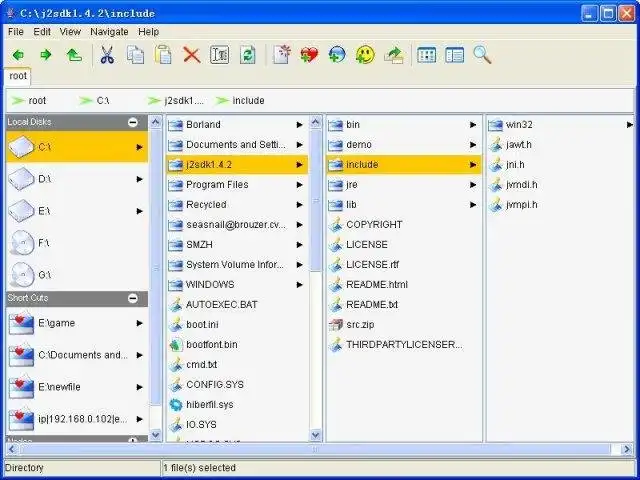Select the Documents and Setti... folder
Screen dimensions: 640x480
(237, 144)
